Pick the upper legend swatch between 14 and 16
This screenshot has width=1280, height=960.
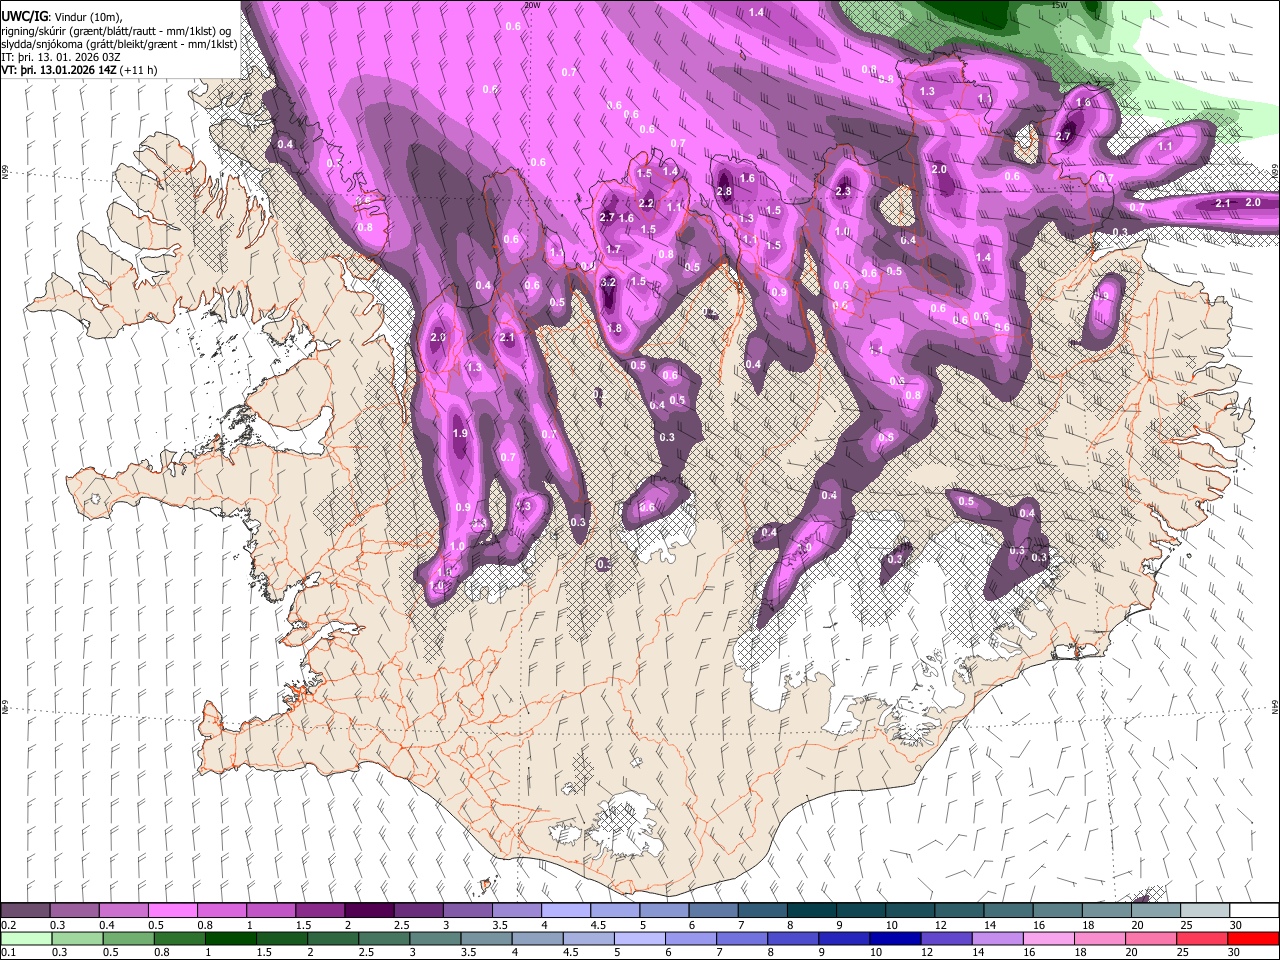[x=1009, y=910]
